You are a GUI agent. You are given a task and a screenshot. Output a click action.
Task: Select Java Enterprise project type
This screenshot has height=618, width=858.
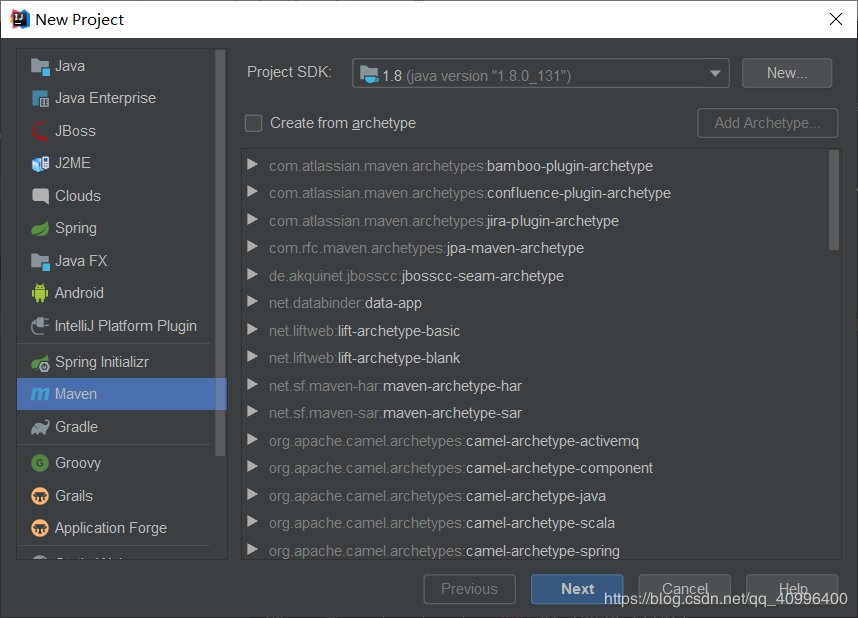click(116, 99)
